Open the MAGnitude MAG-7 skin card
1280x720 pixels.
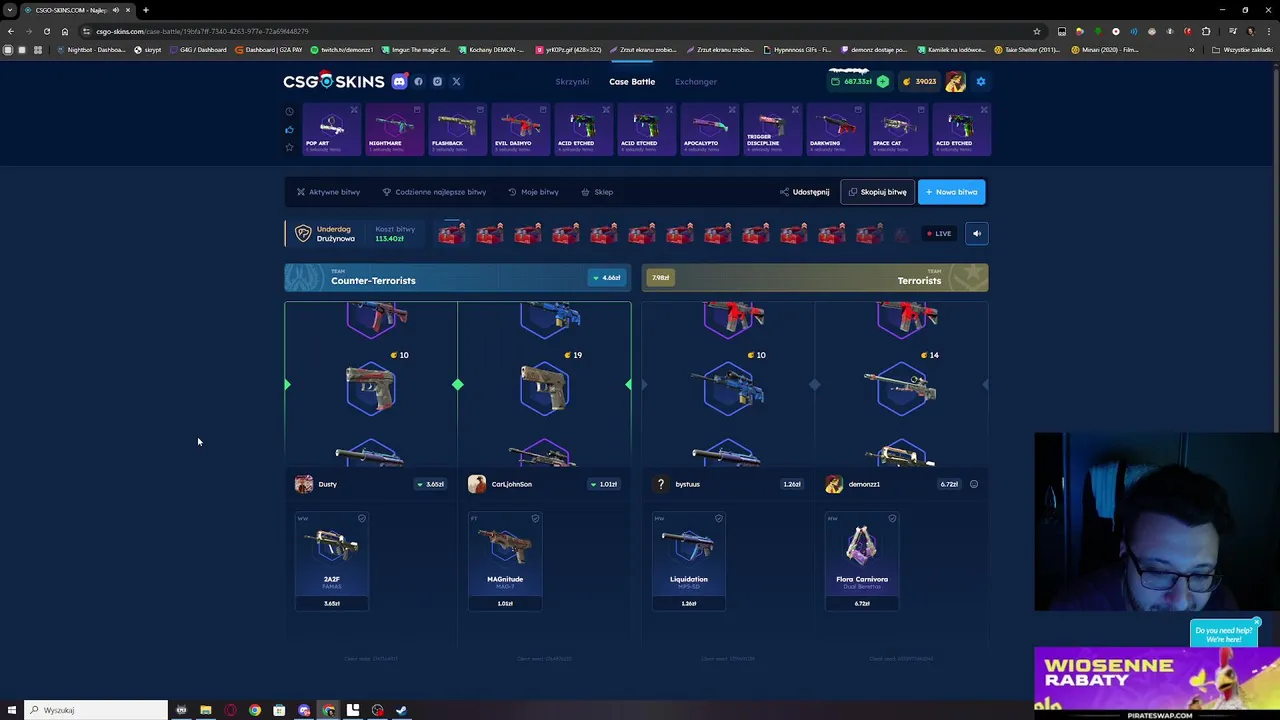click(x=505, y=561)
